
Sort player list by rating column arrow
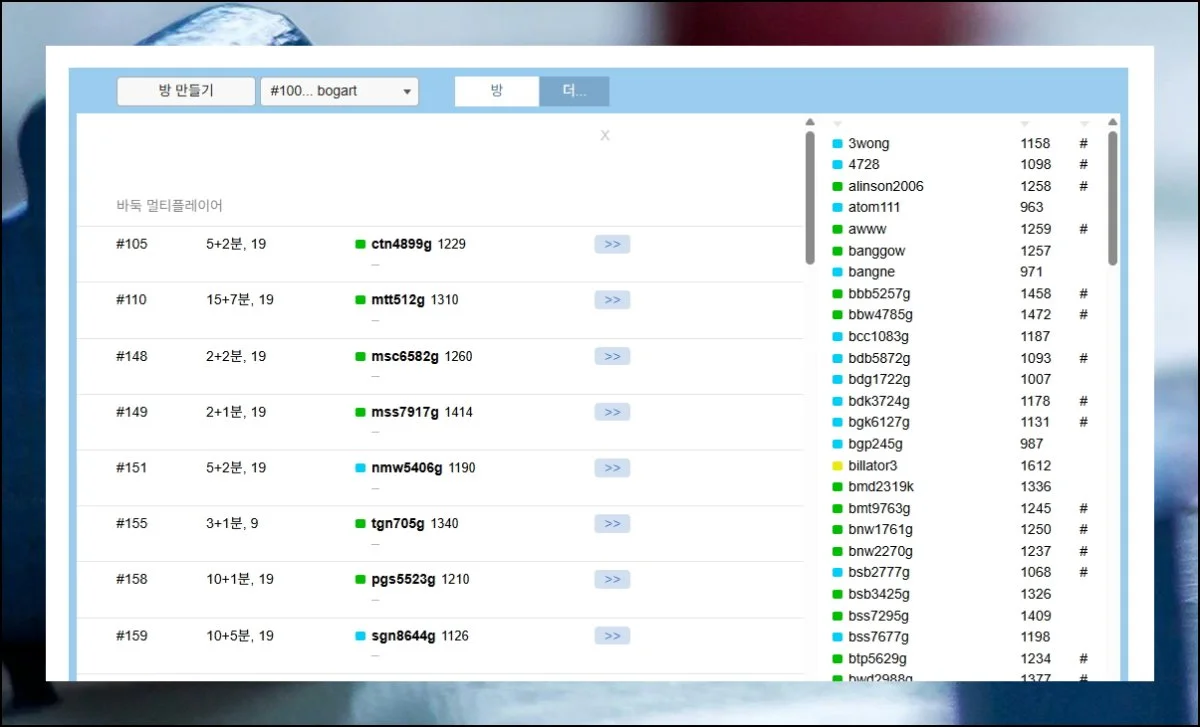1025,123
